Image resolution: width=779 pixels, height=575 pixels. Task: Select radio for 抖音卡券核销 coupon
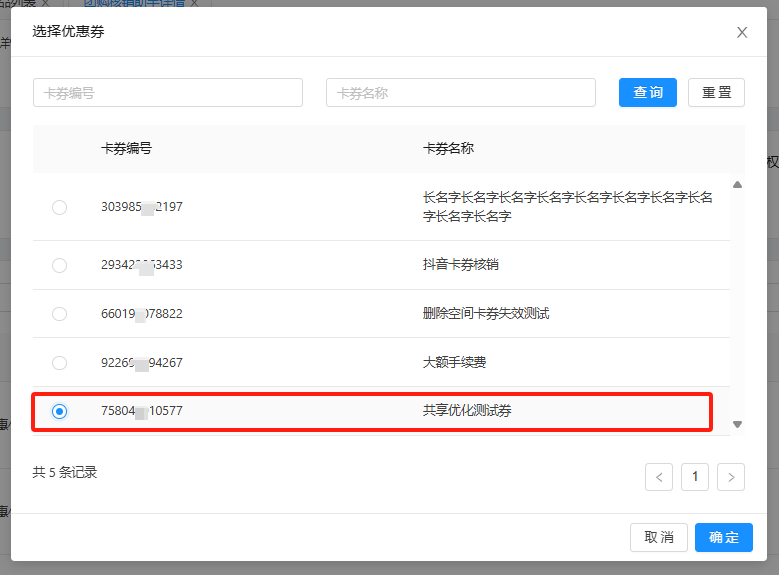pos(59,265)
